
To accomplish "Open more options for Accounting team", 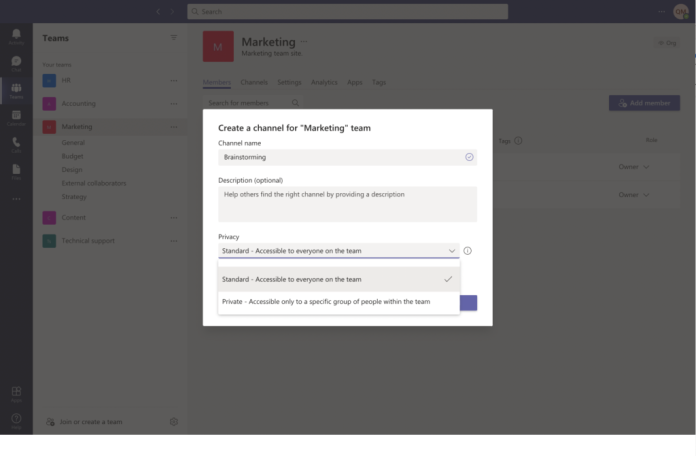I will [174, 103].
